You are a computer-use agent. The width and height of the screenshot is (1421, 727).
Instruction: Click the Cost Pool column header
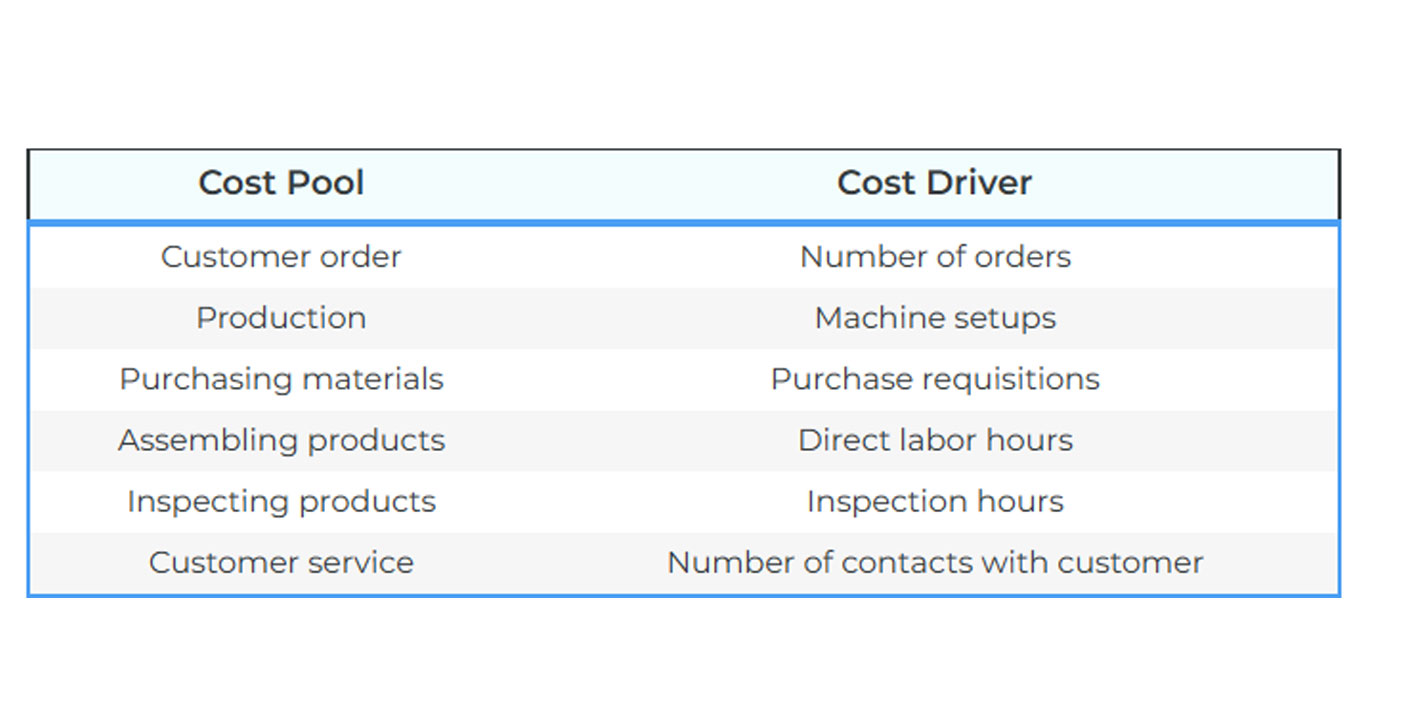click(x=281, y=183)
